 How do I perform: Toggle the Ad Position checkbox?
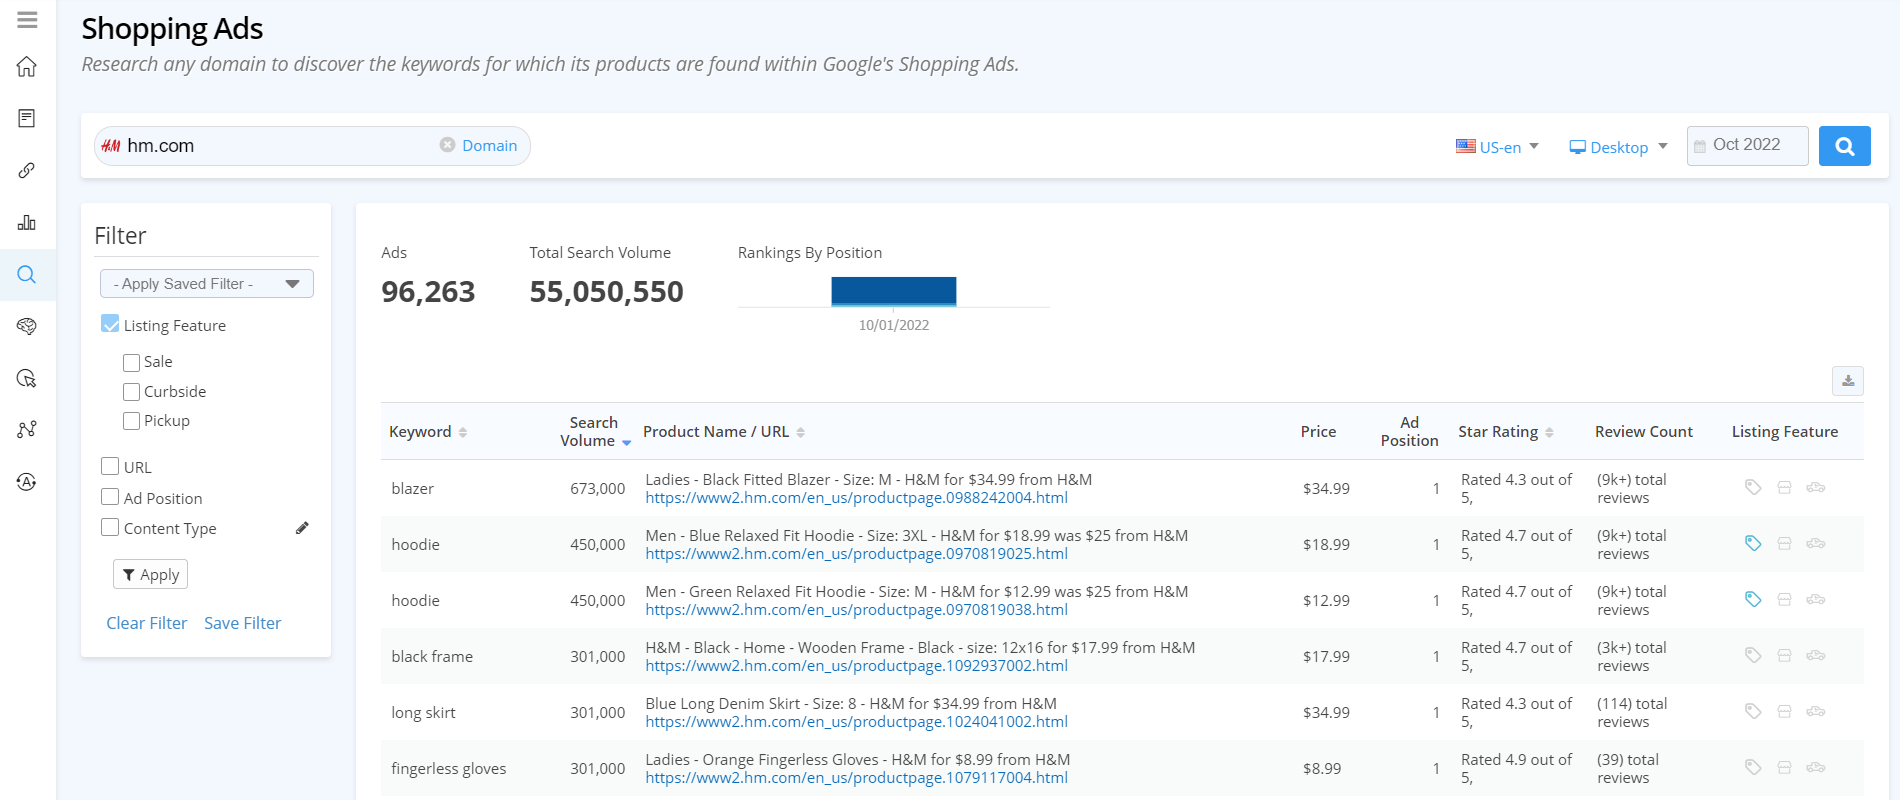pyautogui.click(x=110, y=498)
